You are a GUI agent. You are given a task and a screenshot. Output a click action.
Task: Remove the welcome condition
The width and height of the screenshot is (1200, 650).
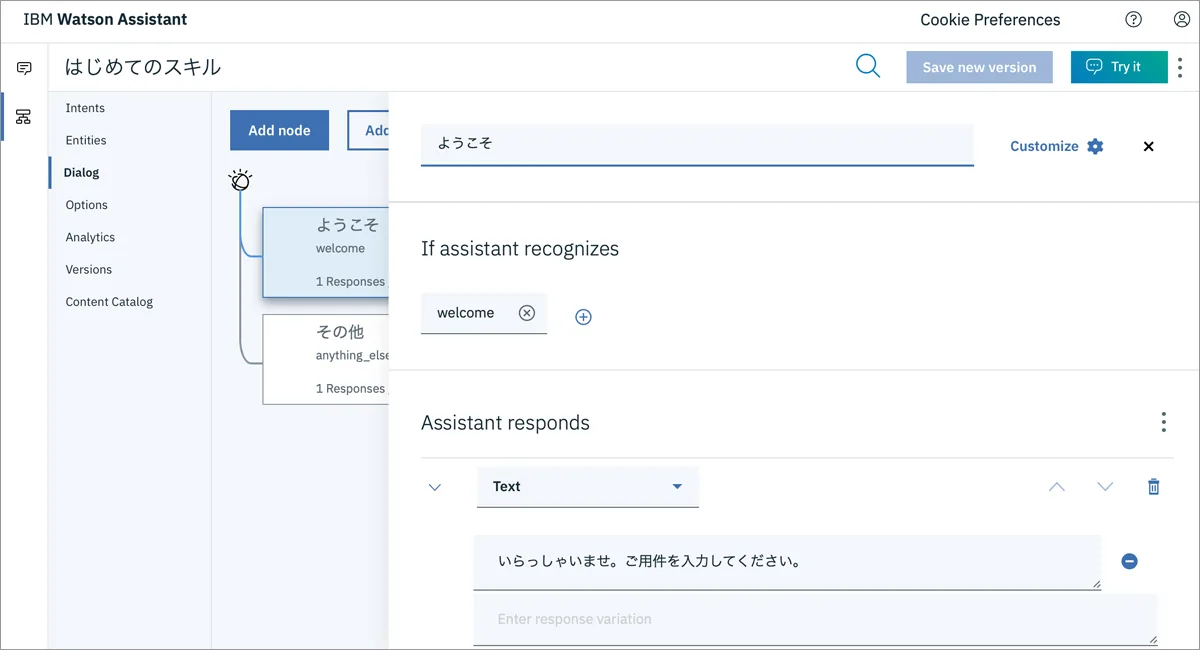click(527, 313)
